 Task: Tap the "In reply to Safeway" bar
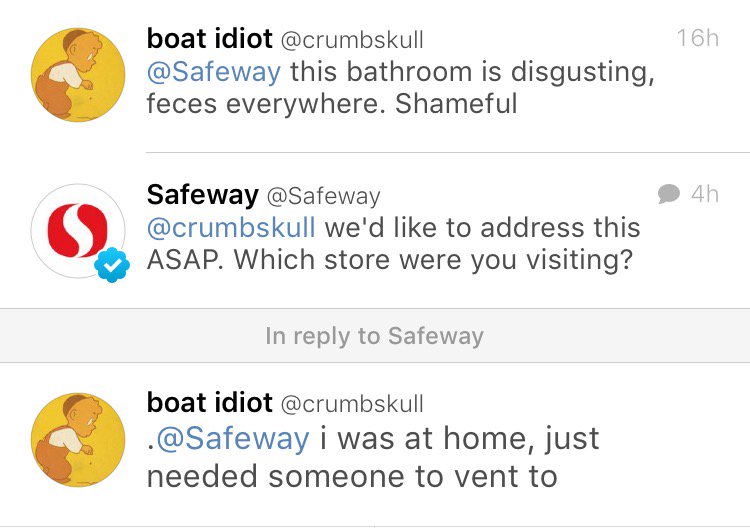[x=375, y=336]
